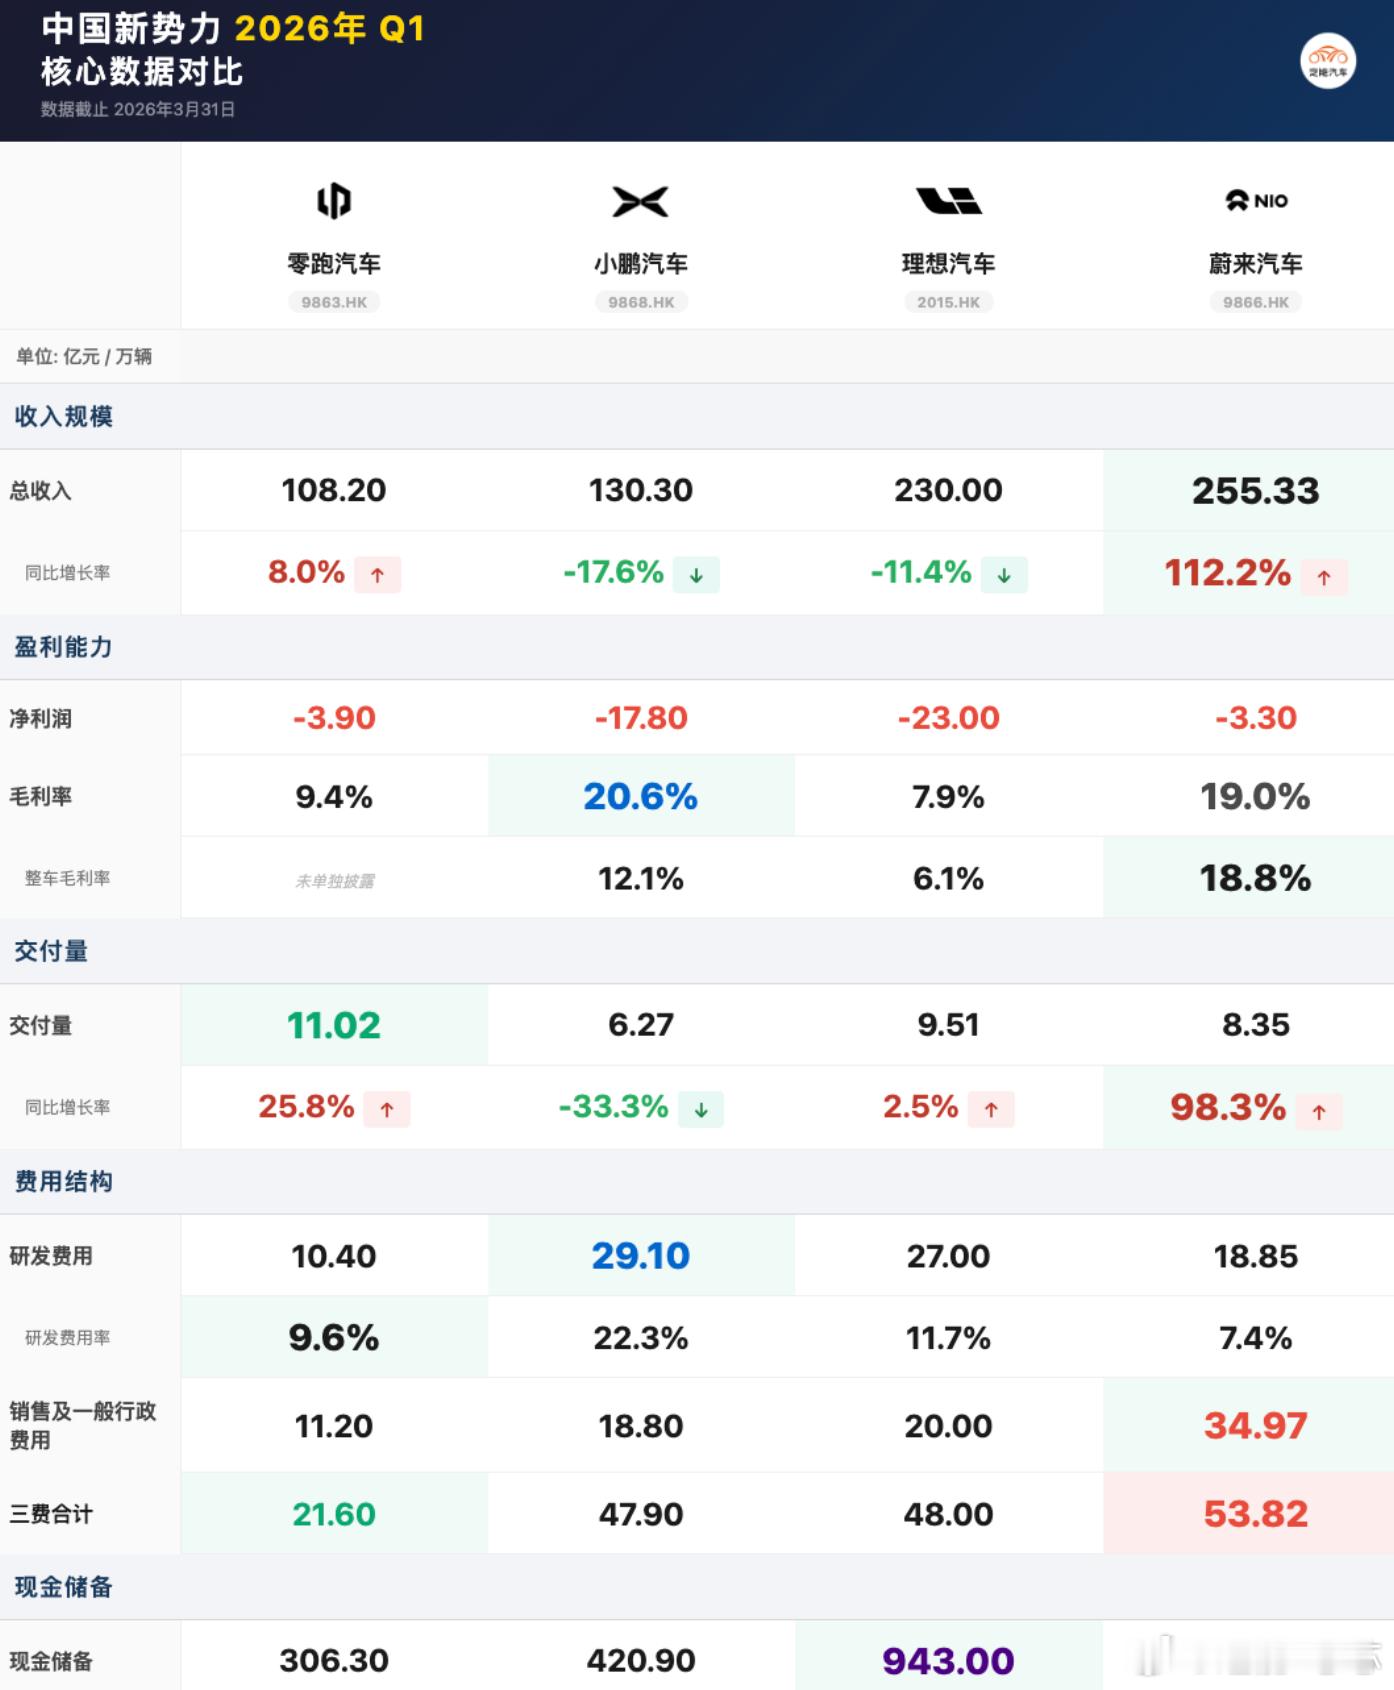Click the net profit value -23.00
Image resolution: width=1394 pixels, height=1690 pixels.
click(x=948, y=718)
